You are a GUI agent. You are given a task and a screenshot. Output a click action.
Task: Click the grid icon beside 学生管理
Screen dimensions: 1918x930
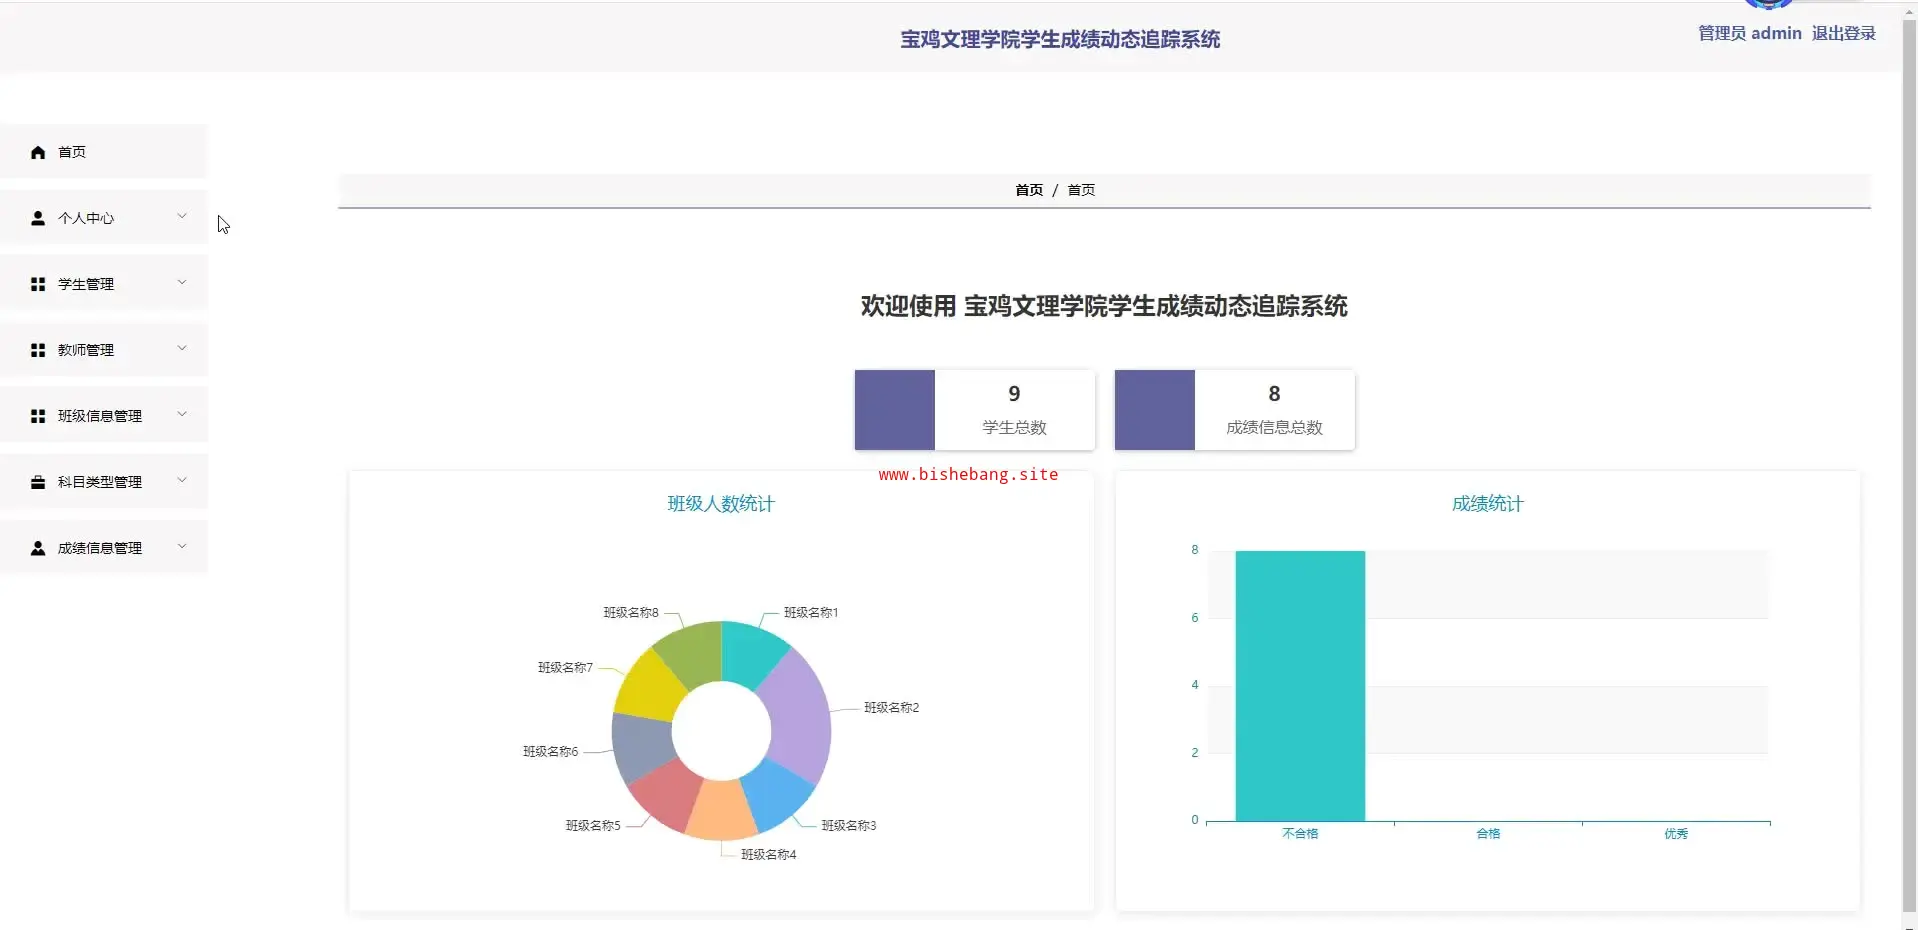38,284
